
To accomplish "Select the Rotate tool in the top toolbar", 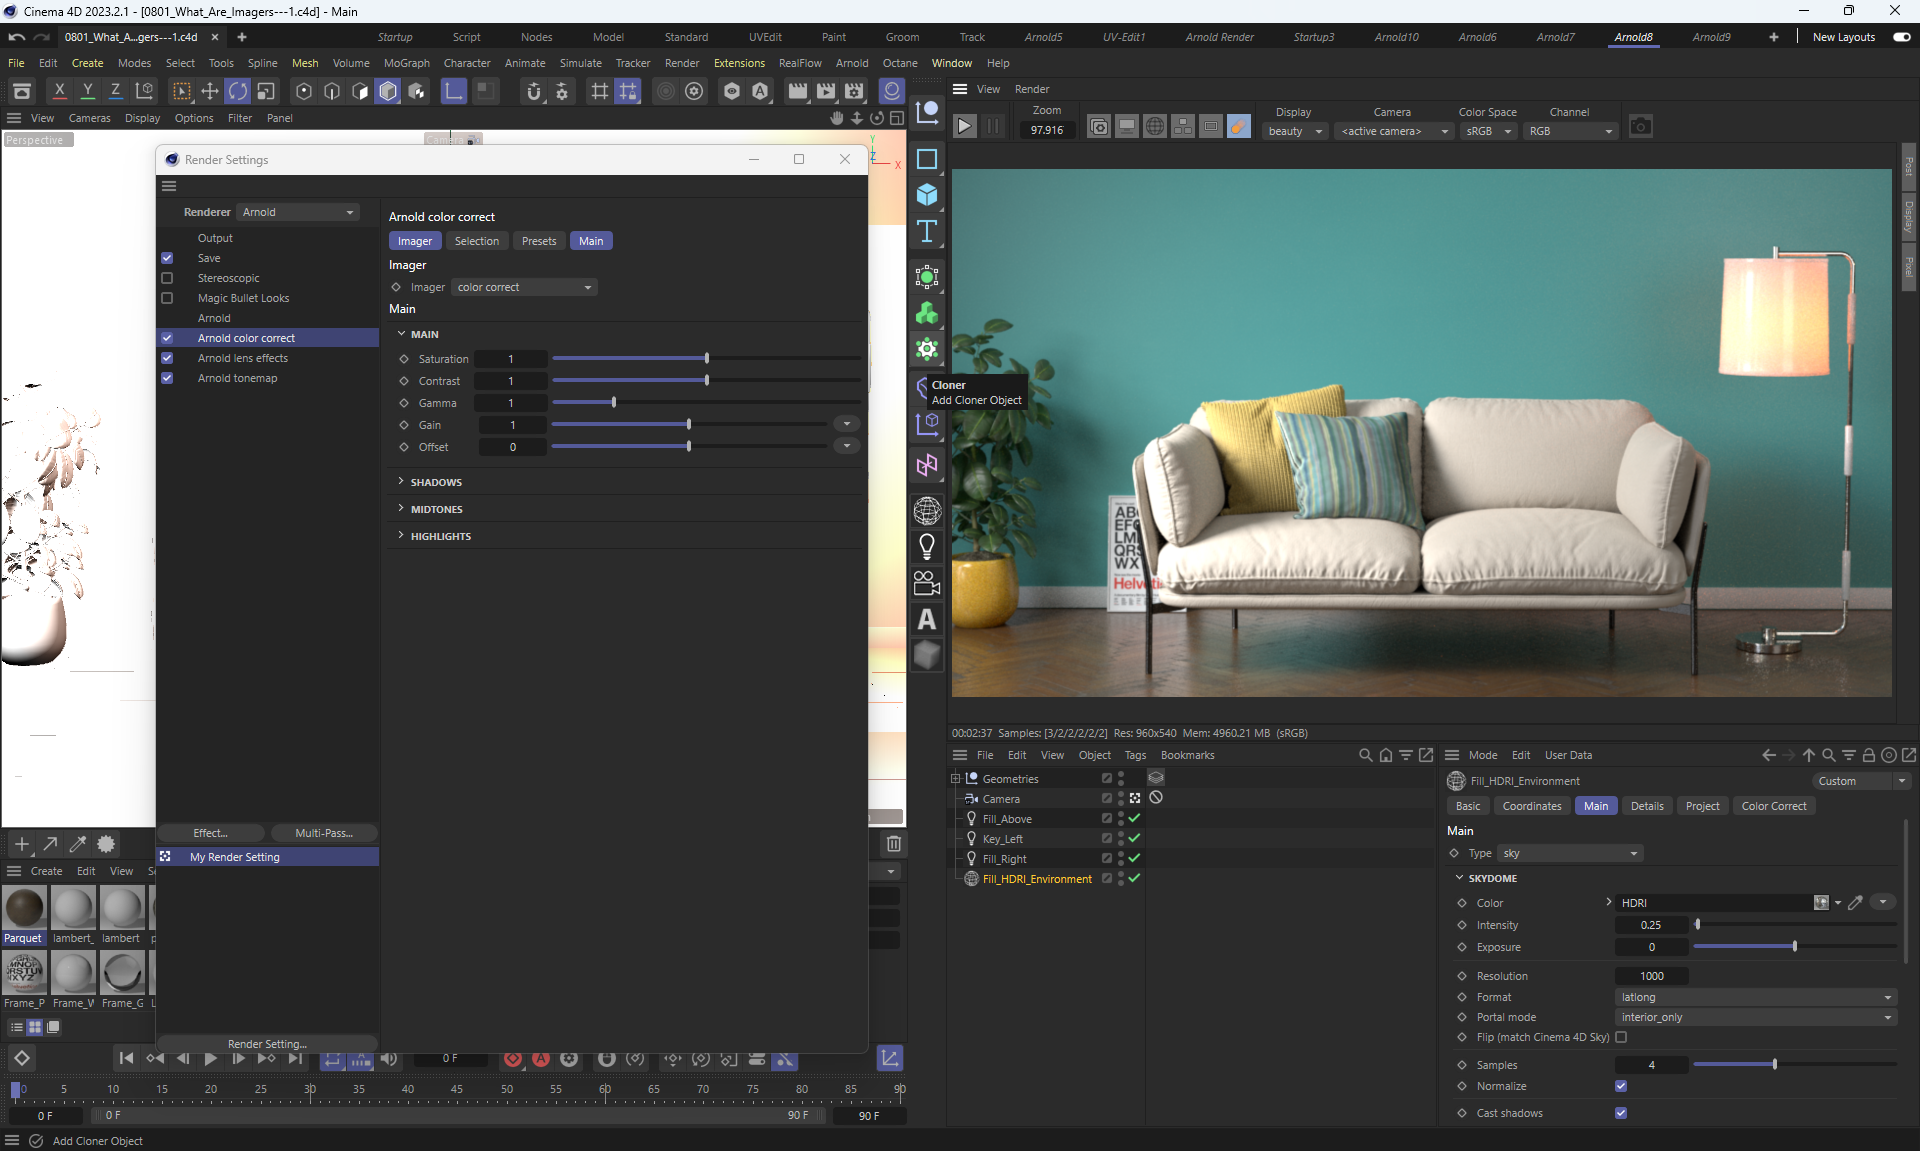I will coord(238,92).
